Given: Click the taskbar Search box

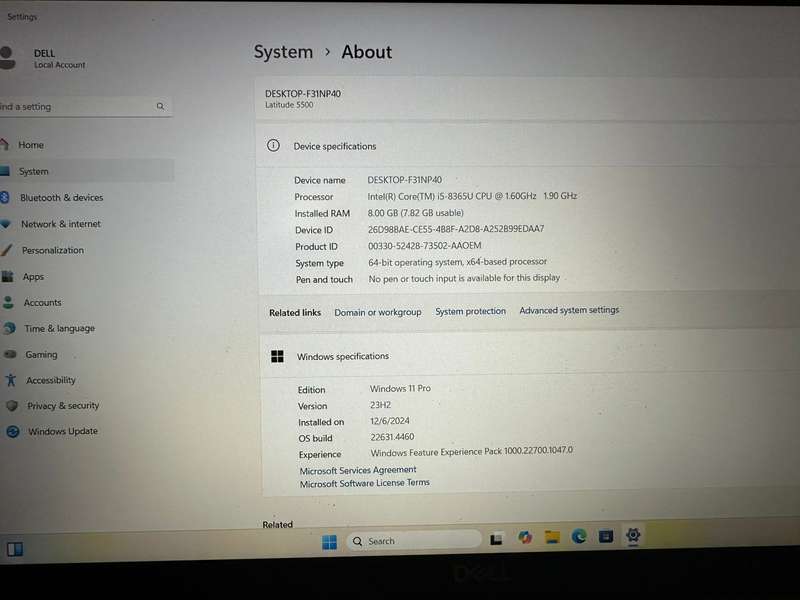Looking at the screenshot, I should click(x=414, y=540).
